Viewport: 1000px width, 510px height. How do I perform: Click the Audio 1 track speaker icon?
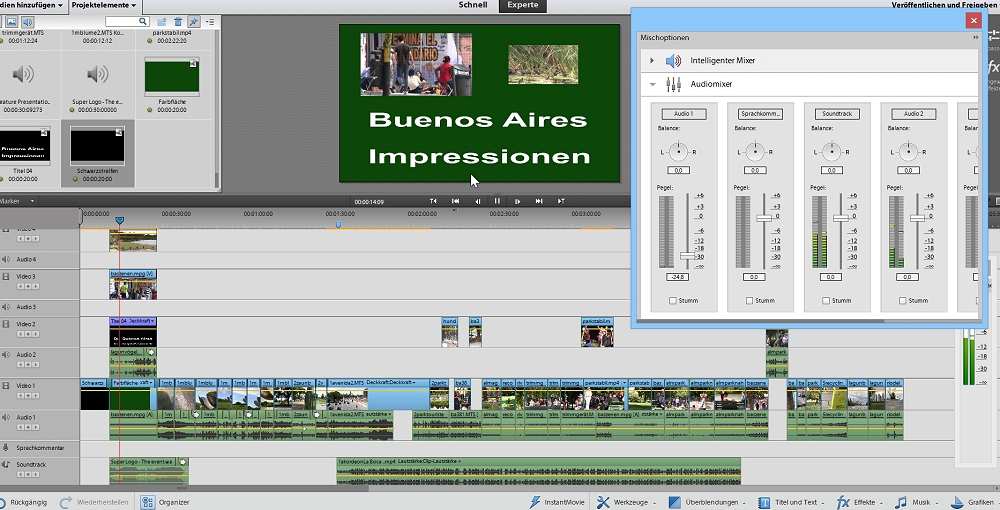[6, 417]
